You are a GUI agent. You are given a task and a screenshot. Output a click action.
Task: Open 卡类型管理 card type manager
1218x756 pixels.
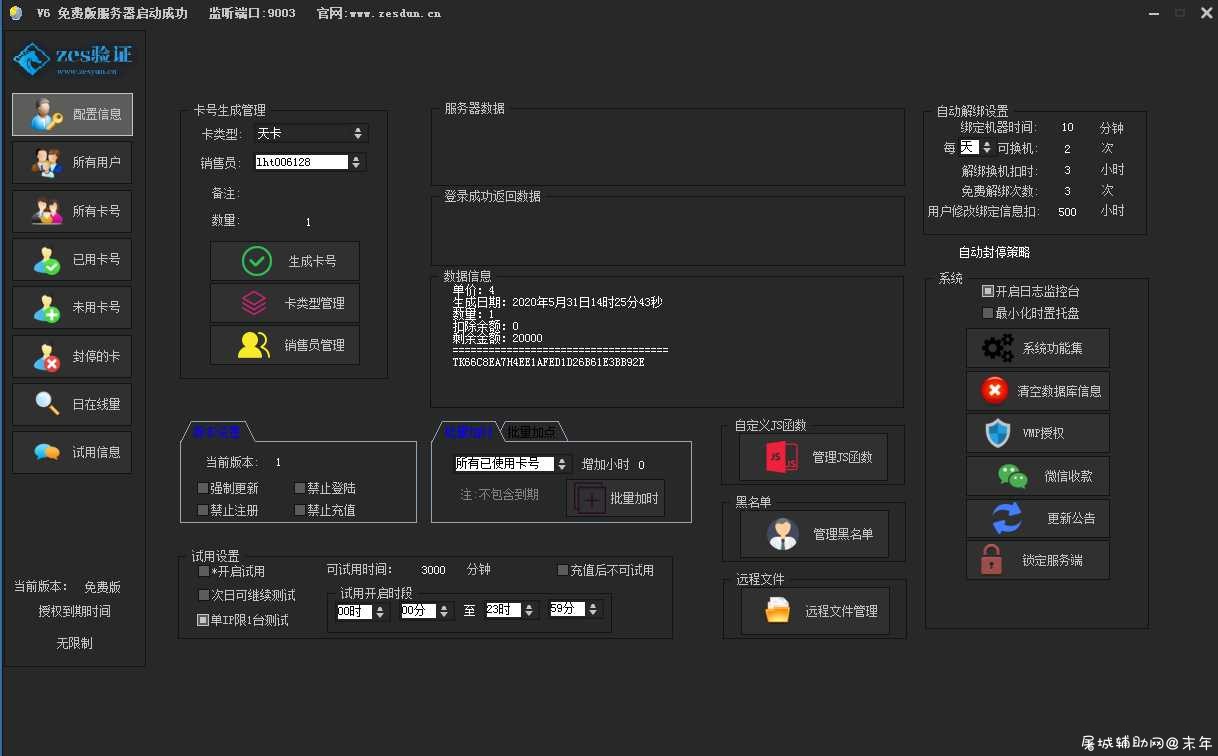[285, 303]
